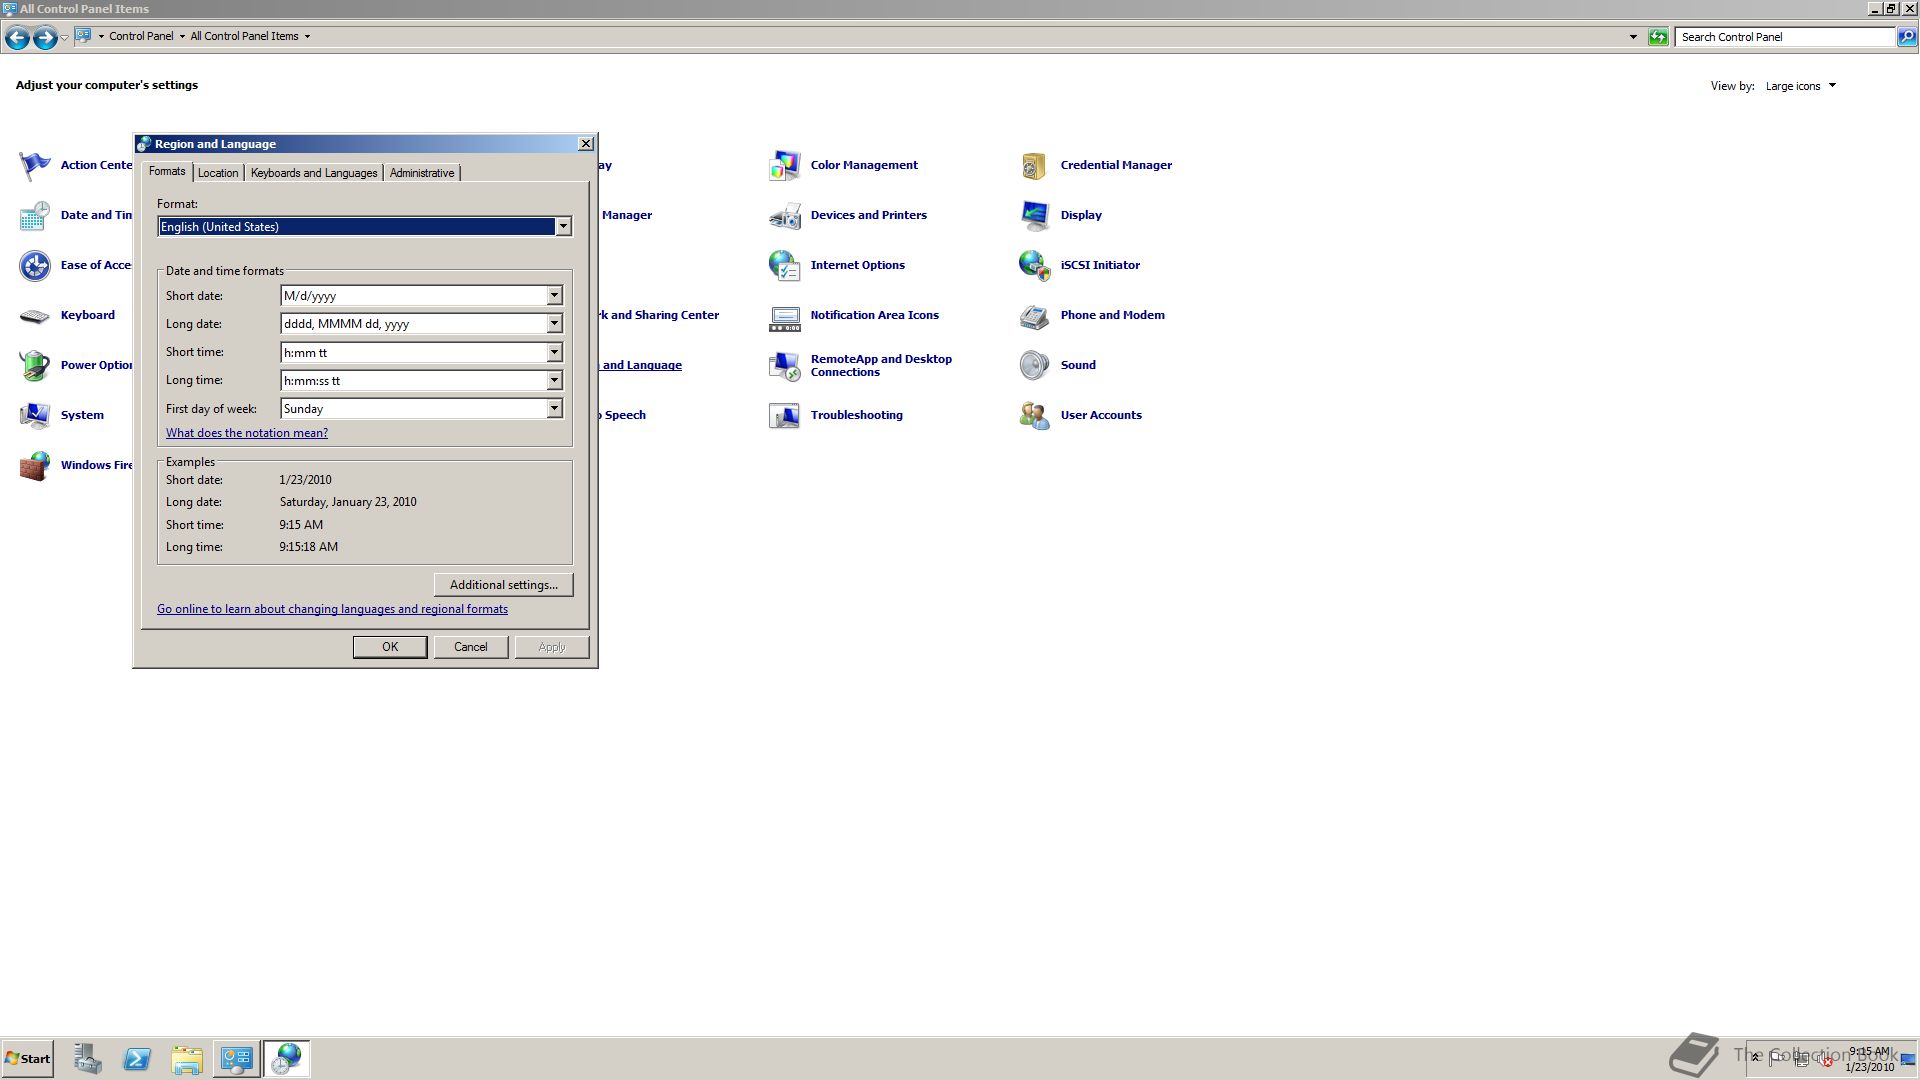Open the Format language dropdown

click(564, 227)
